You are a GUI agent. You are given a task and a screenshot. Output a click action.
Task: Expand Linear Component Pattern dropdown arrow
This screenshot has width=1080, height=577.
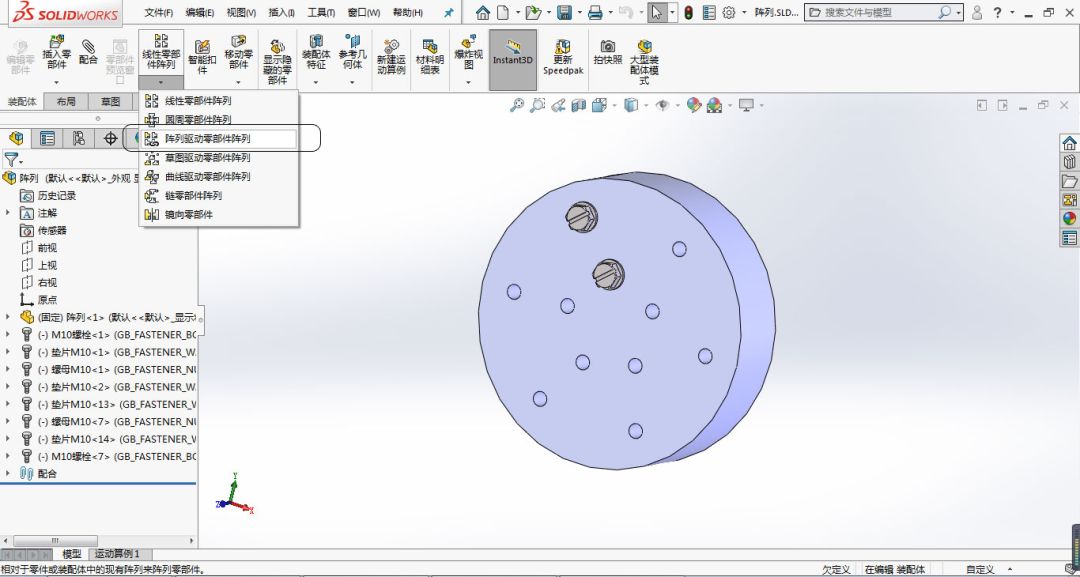click(x=160, y=82)
